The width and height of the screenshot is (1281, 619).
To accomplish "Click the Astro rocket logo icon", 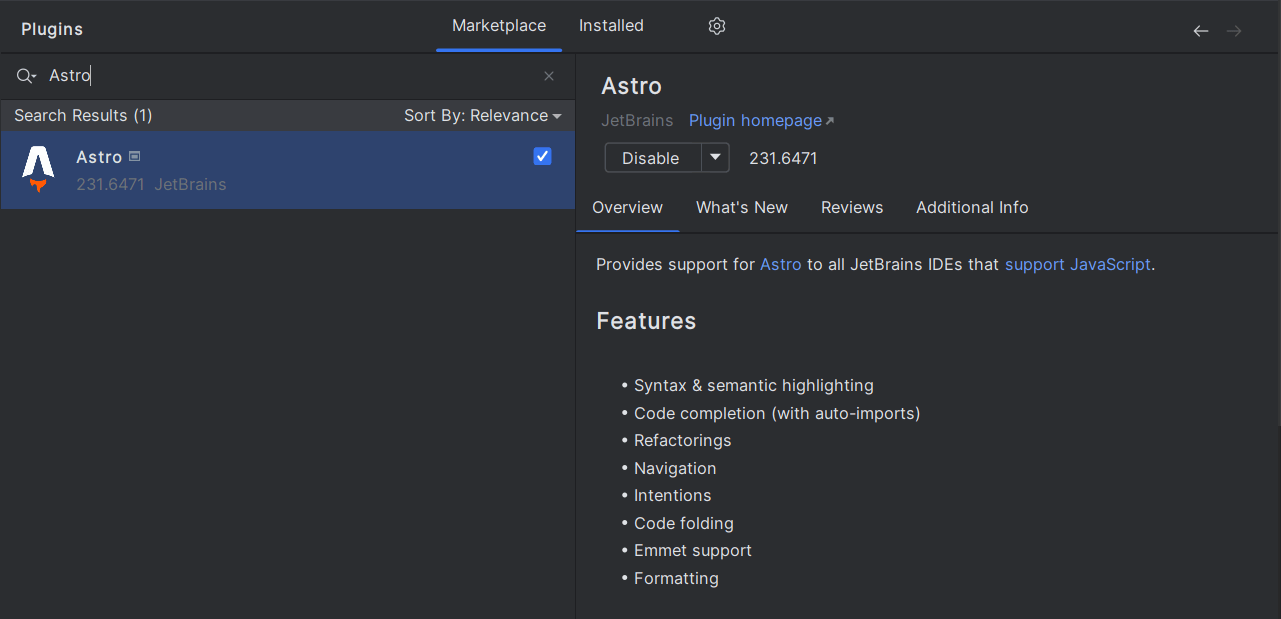I will (x=38, y=169).
